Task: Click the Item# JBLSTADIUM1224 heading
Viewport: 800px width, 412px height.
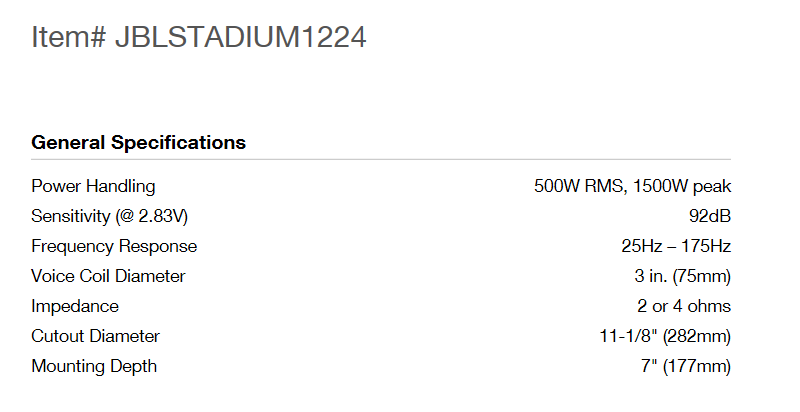Action: [x=199, y=38]
